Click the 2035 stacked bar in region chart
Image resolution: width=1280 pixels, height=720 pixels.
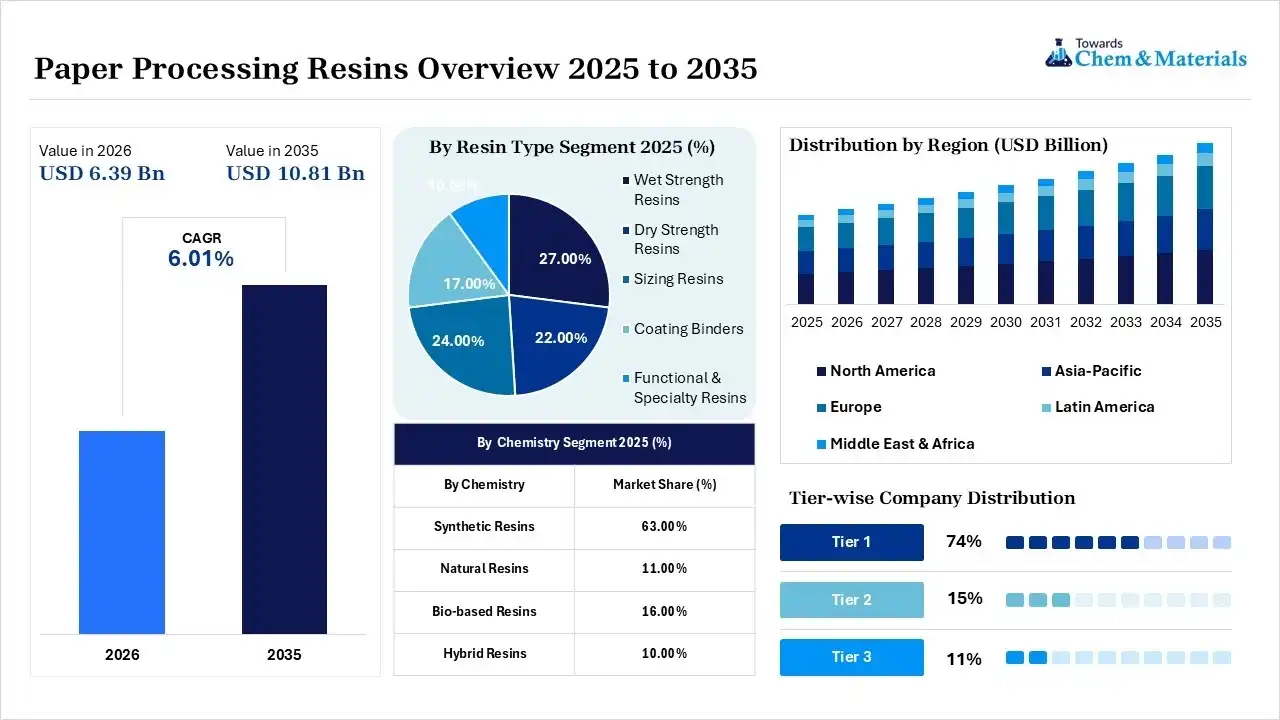tap(1205, 223)
